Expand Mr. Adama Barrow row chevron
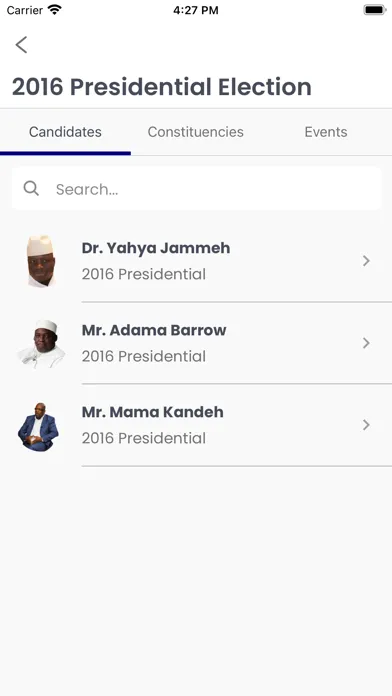The image size is (392, 696). click(366, 343)
